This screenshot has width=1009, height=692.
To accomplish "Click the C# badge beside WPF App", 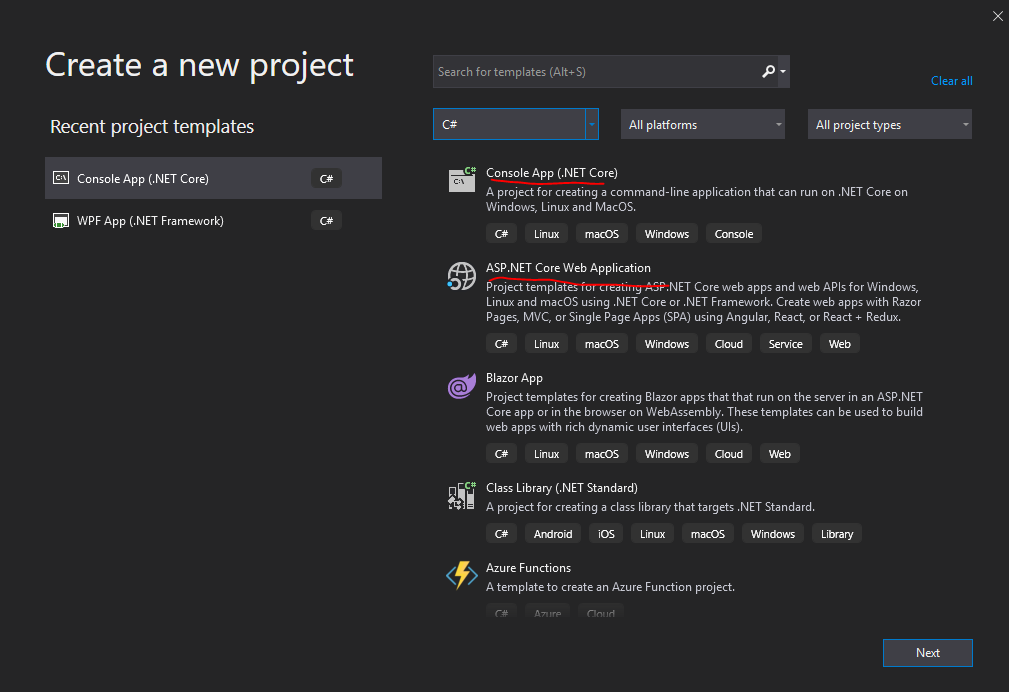I will point(326,221).
